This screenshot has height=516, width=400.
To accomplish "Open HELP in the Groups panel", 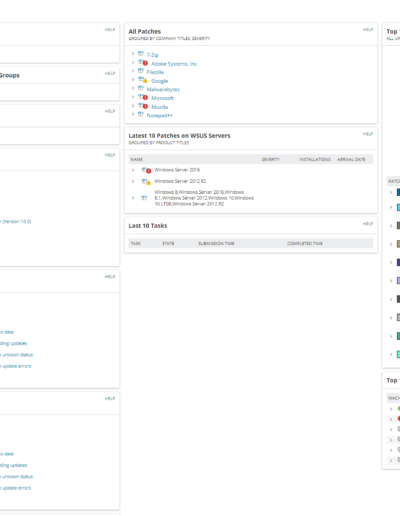I will 110,73.
